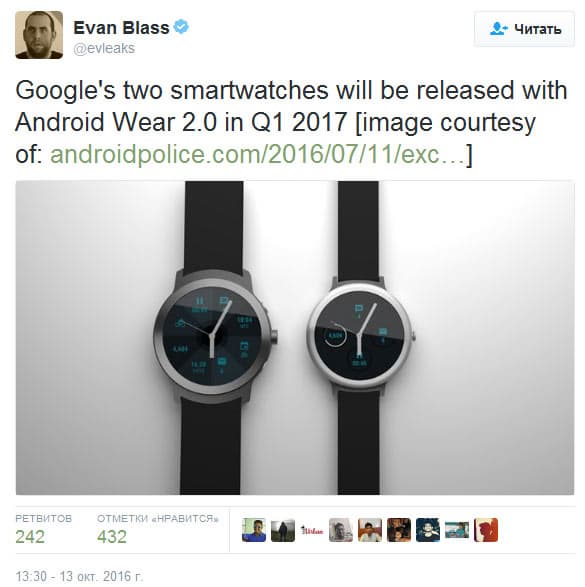Open the smartwatches photo
The height and width of the screenshot is (587, 585).
(x=295, y=338)
